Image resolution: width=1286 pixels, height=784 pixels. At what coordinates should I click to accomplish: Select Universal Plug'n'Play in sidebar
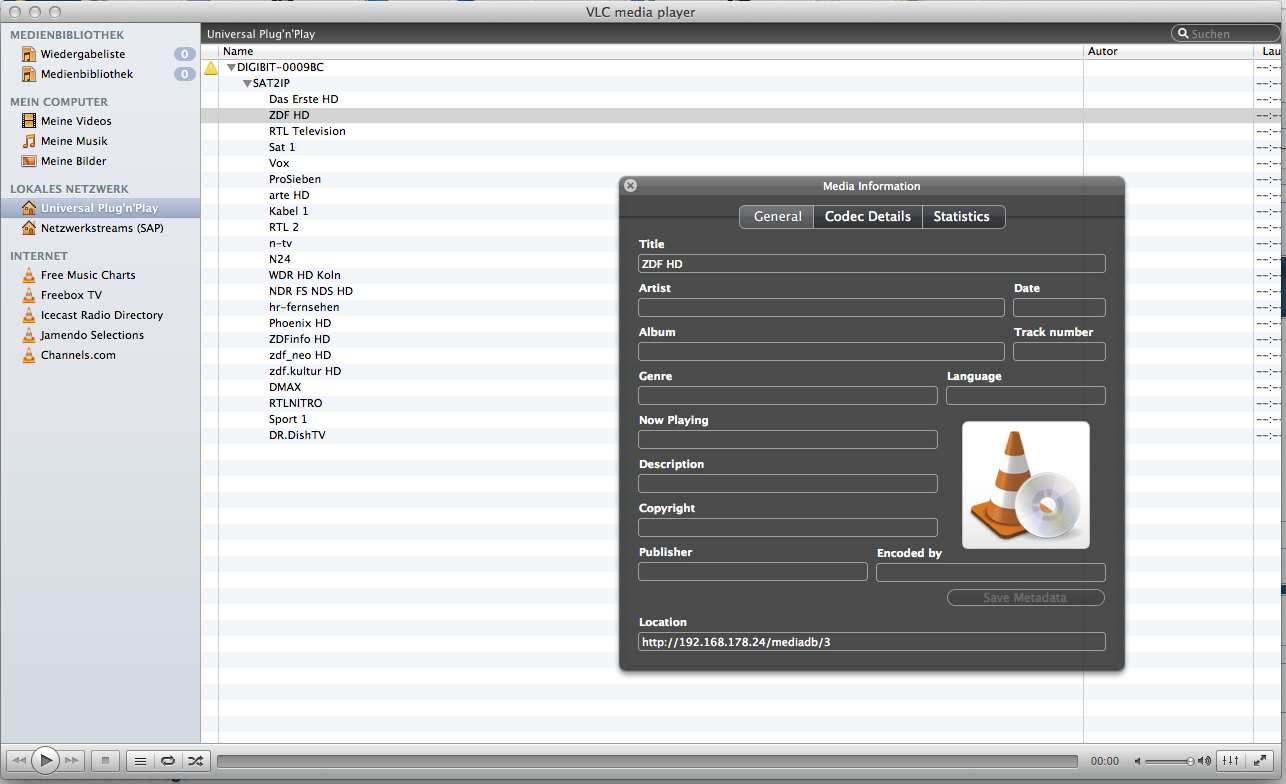pos(99,208)
